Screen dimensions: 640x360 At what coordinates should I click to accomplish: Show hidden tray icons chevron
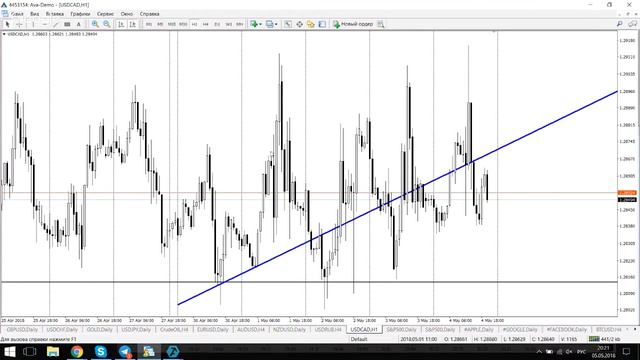click(x=539, y=352)
